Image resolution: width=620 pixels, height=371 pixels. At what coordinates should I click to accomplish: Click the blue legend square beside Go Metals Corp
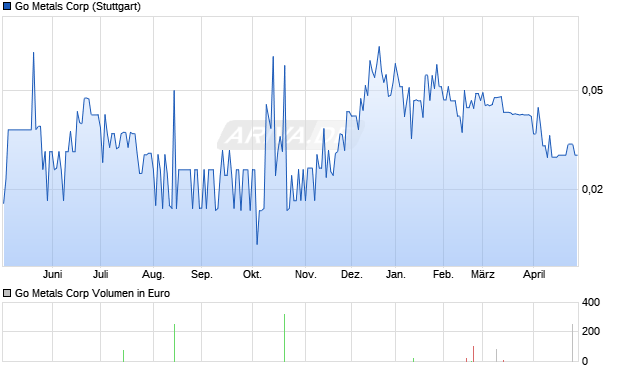click(7, 7)
